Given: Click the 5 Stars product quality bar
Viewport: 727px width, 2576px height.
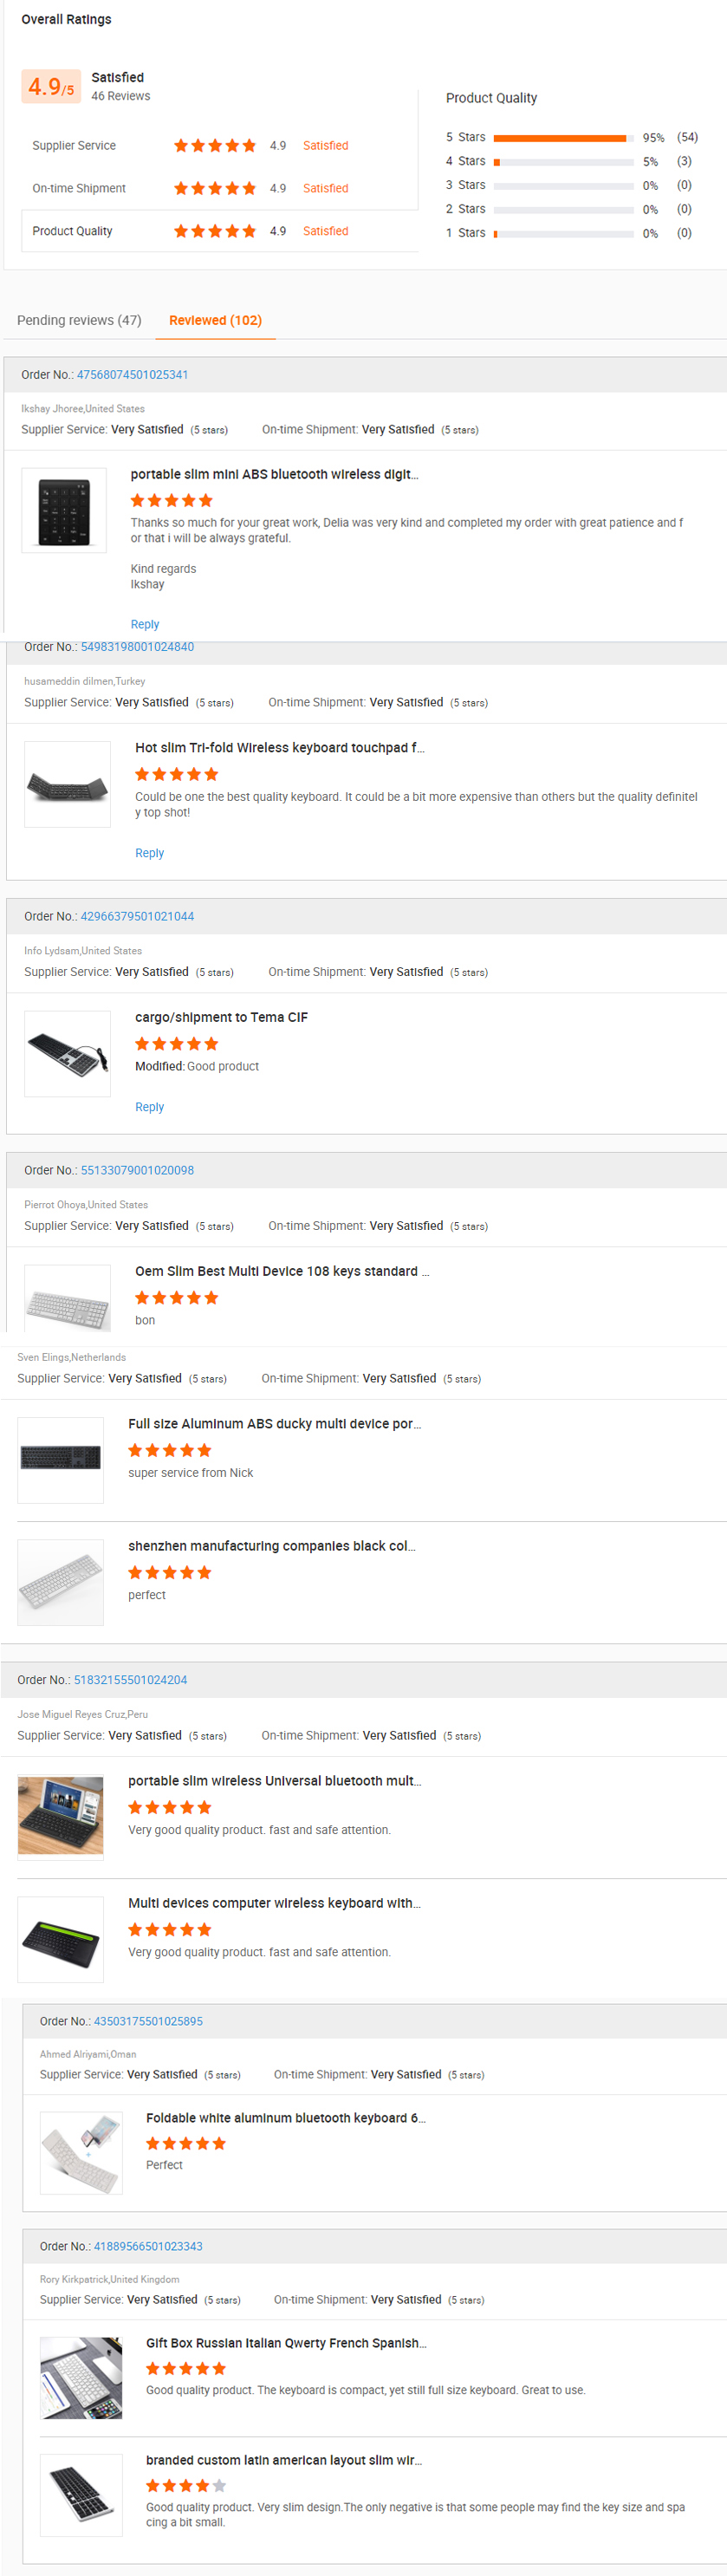Looking at the screenshot, I should pyautogui.click(x=563, y=138).
